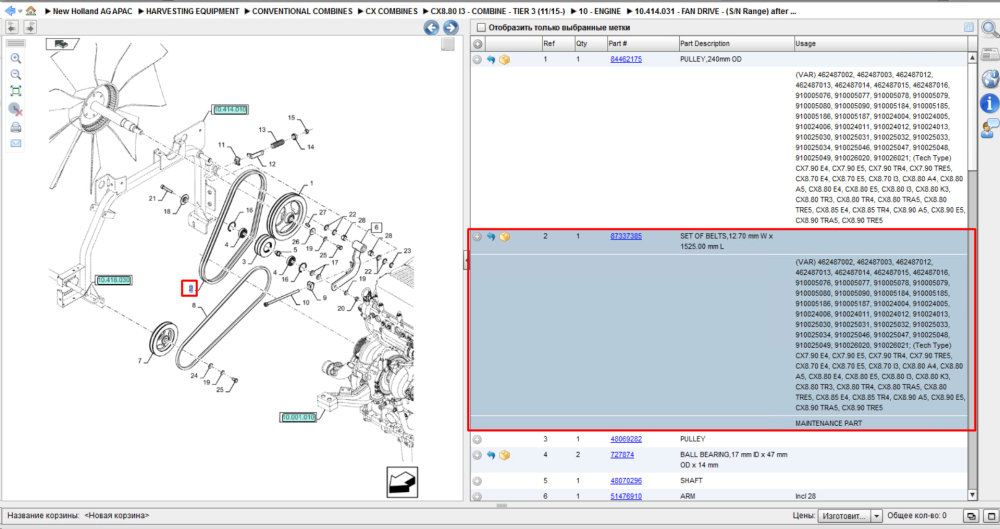Viewport: 1000px width, 529px height.
Task: Add part 84462175 with plus icon
Action: coord(477,59)
